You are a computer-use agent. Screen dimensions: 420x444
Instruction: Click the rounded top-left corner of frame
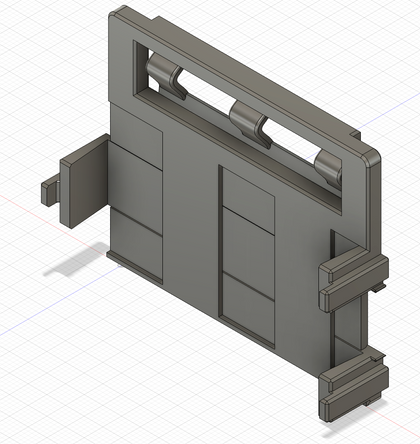point(117,12)
